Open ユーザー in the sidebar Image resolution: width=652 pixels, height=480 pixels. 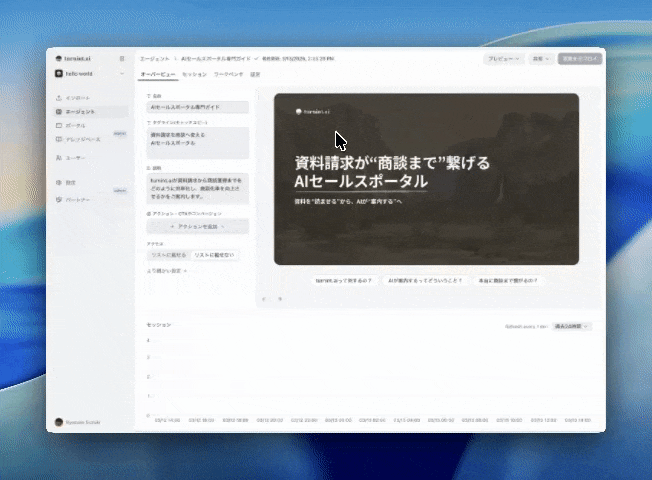click(x=91, y=158)
